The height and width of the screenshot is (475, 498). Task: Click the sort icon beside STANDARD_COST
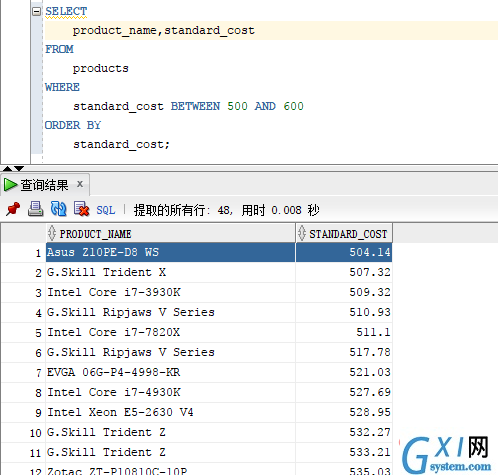[x=302, y=233]
